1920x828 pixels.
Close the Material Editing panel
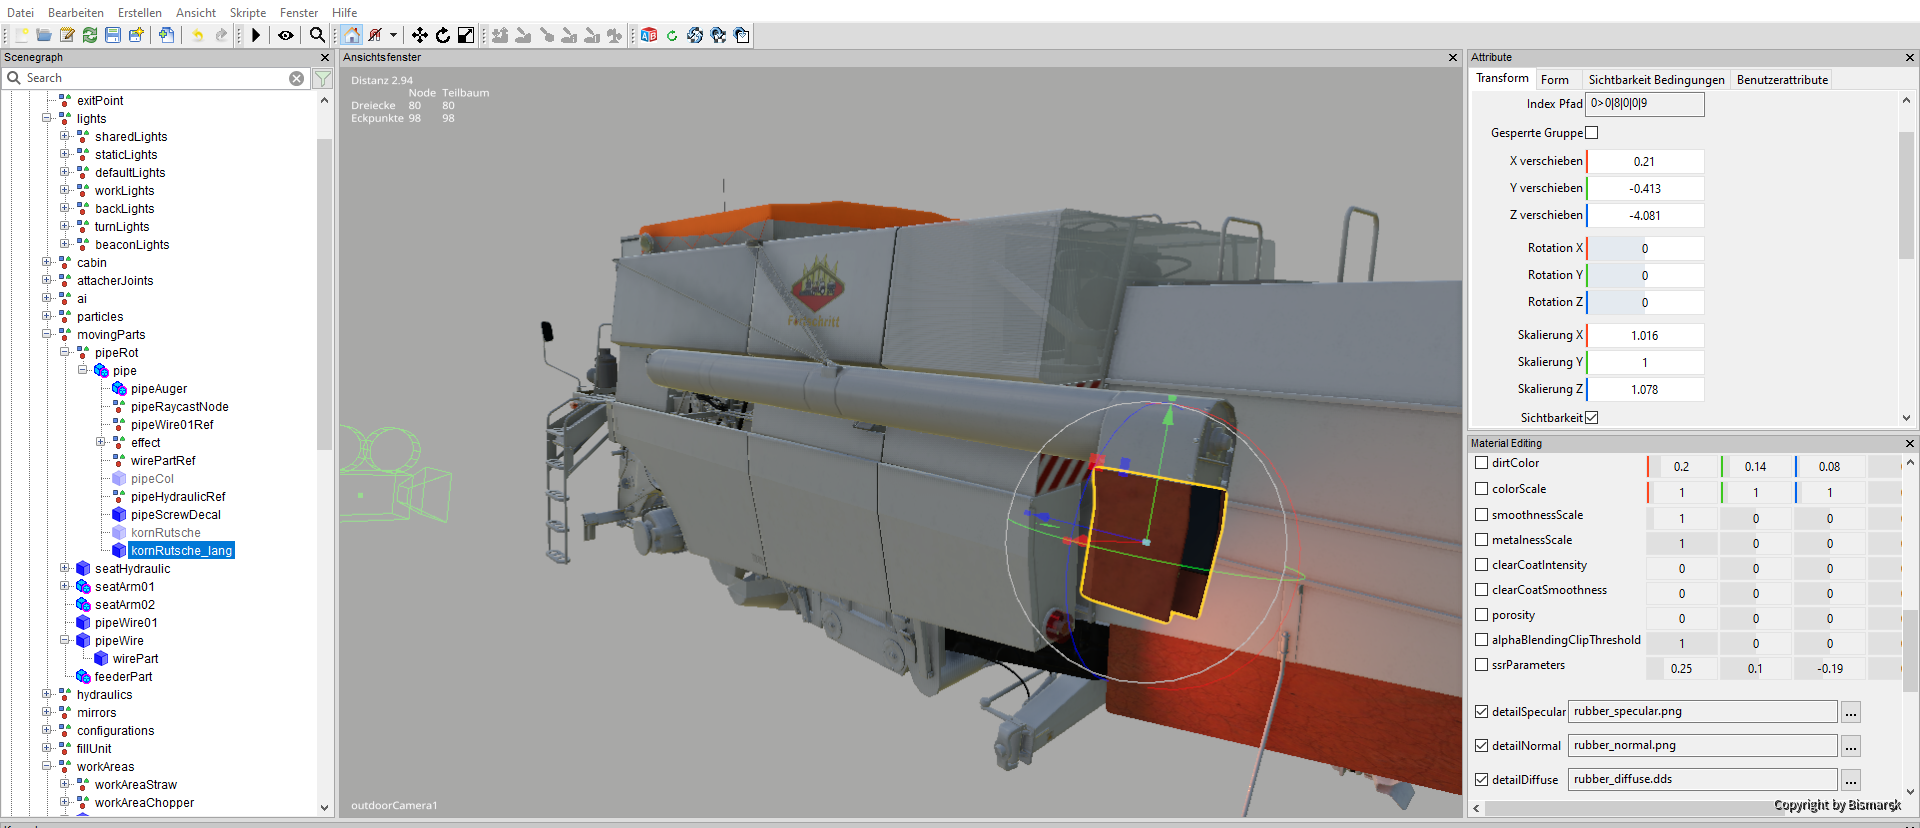point(1909,443)
